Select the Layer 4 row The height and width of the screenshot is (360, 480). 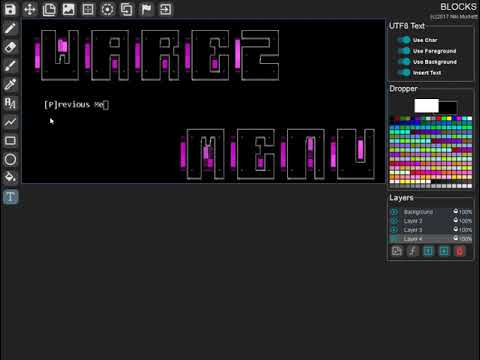(x=431, y=239)
